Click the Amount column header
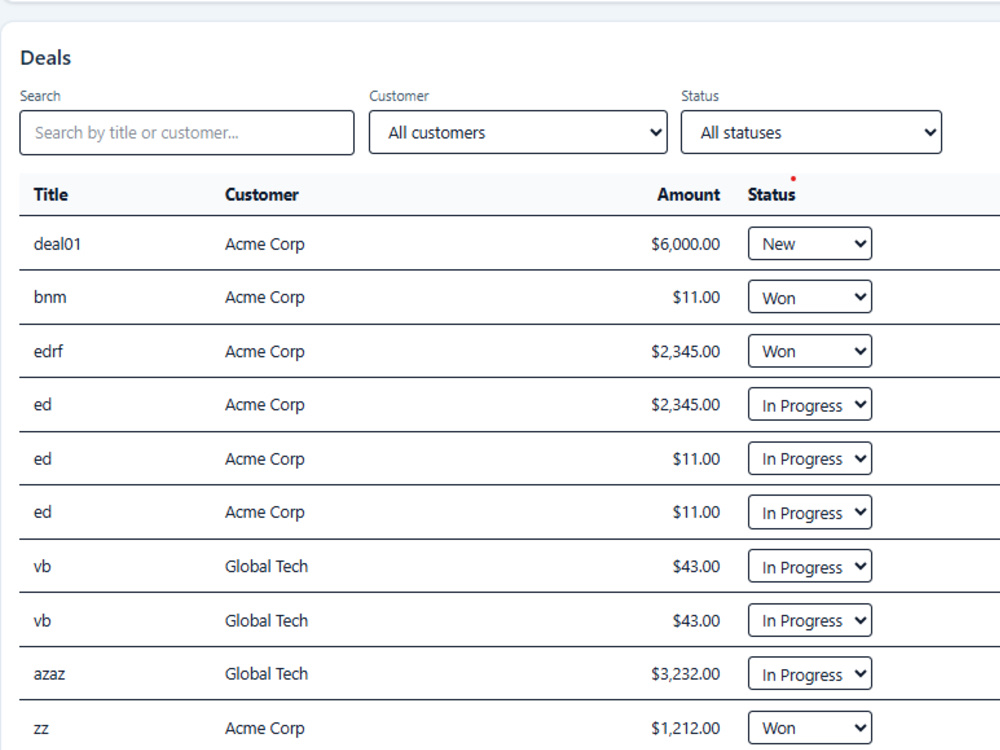 [689, 195]
